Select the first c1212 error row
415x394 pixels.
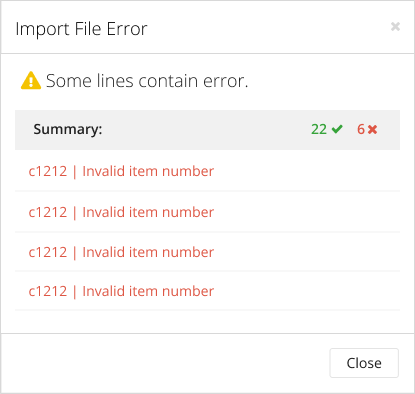[x=207, y=171]
